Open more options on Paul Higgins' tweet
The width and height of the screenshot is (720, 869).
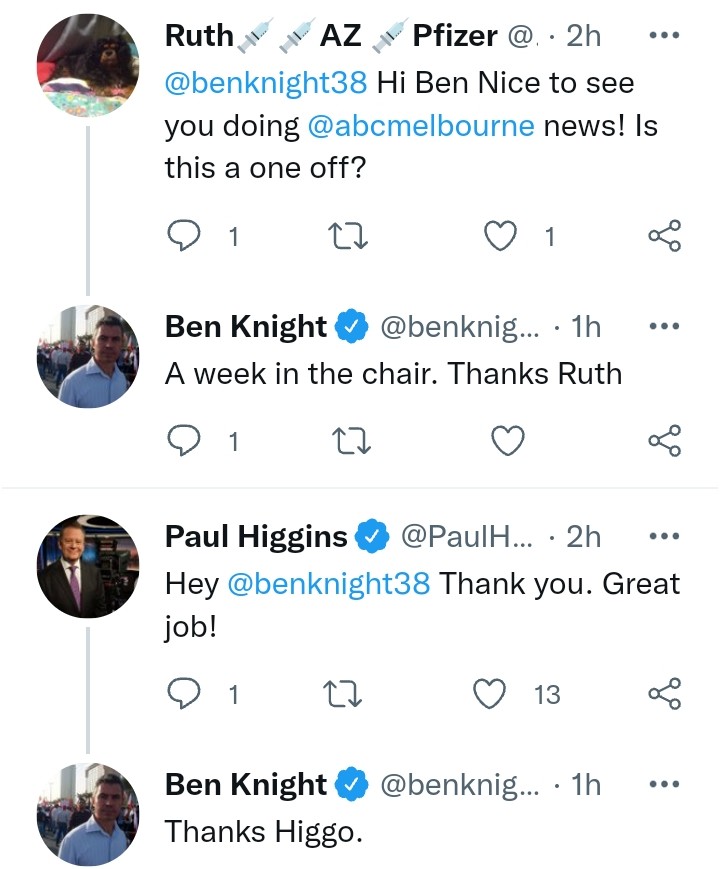[664, 537]
